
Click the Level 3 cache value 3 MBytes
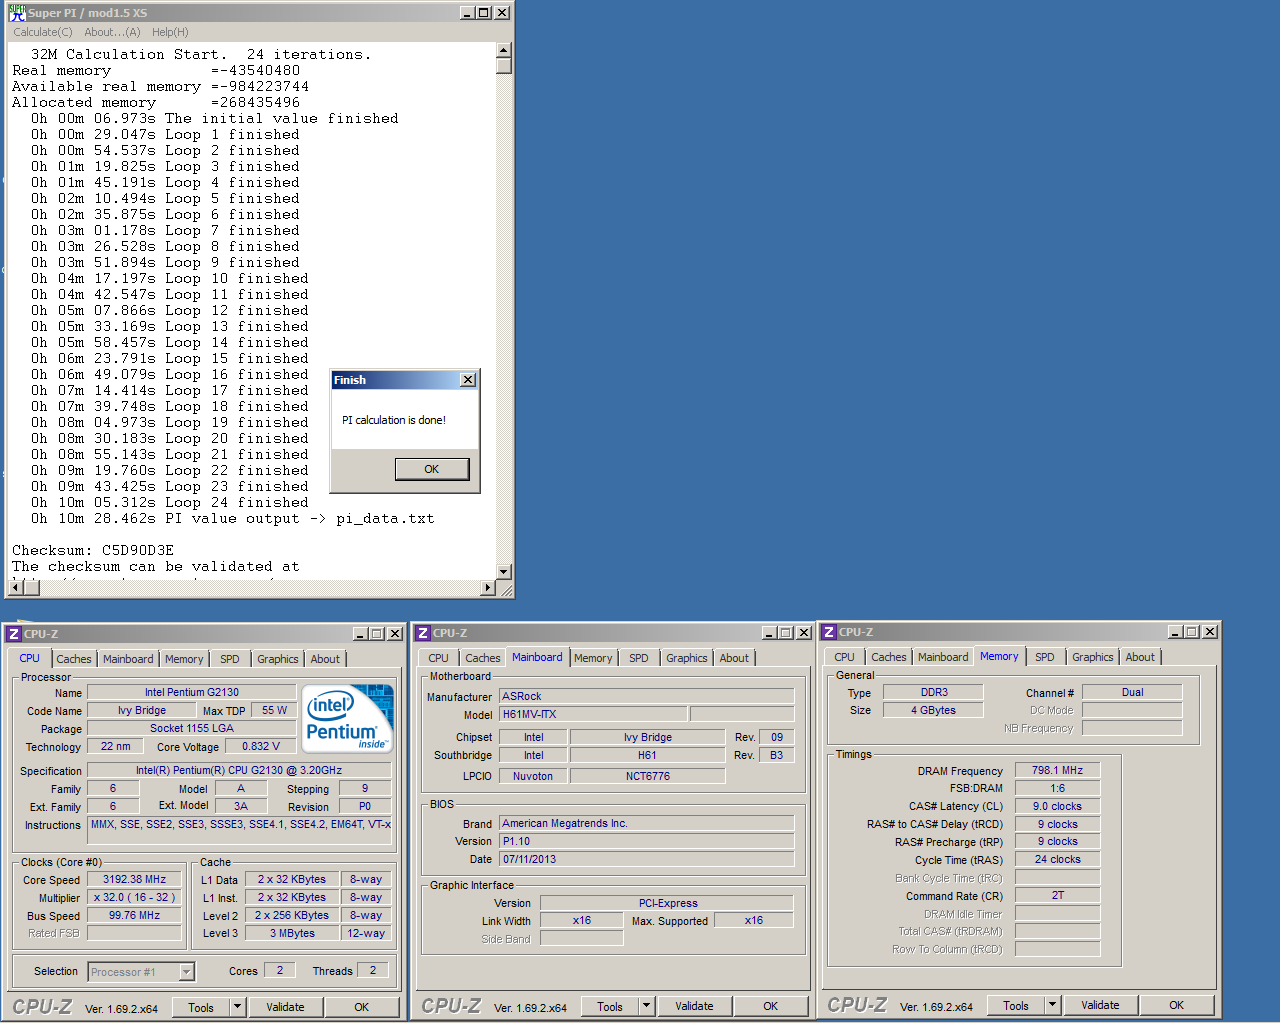pos(292,934)
